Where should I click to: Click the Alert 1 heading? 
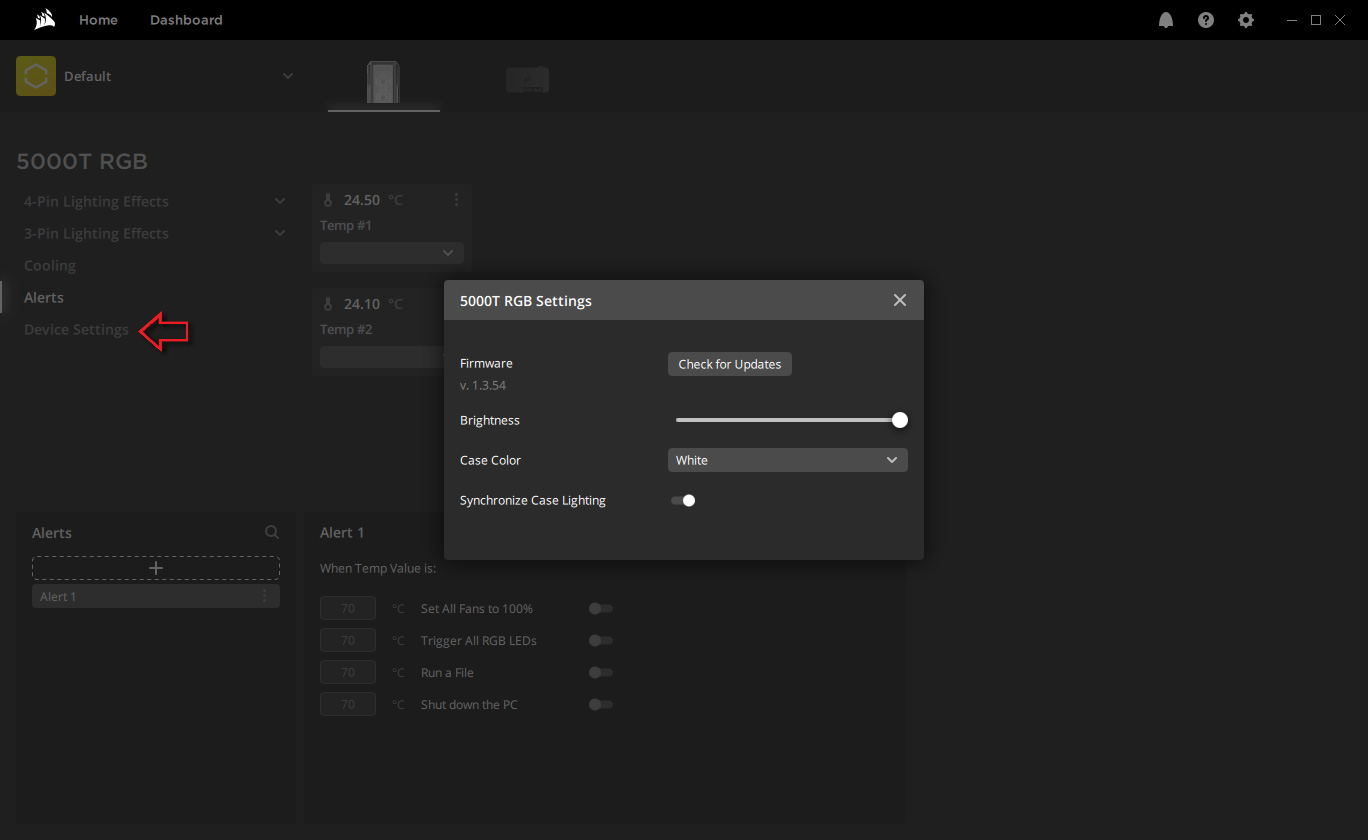(x=342, y=533)
